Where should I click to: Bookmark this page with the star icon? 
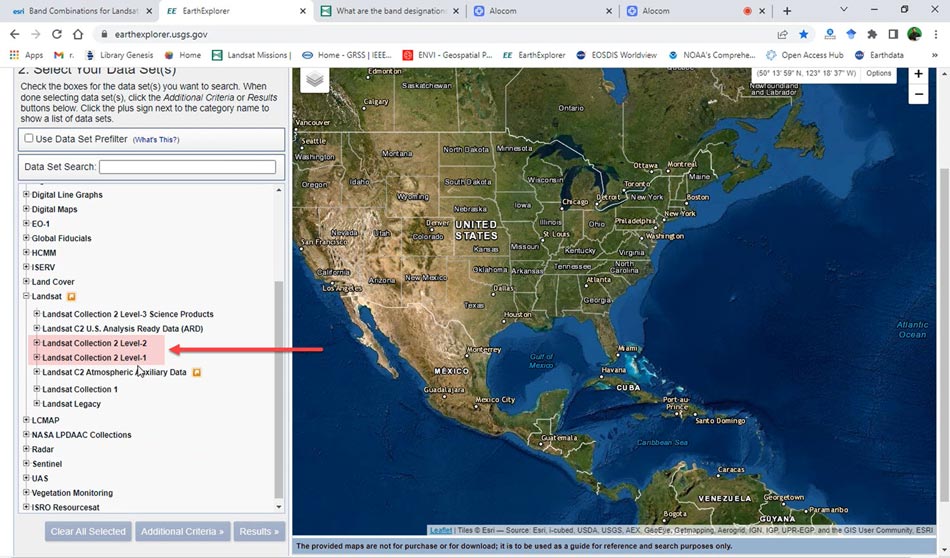(x=803, y=35)
